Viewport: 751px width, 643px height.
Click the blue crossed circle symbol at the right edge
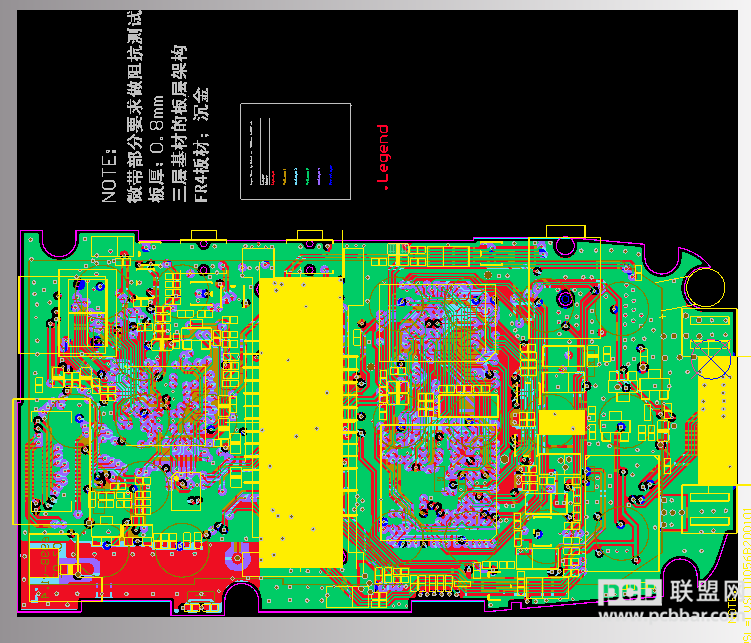[x=711, y=360]
